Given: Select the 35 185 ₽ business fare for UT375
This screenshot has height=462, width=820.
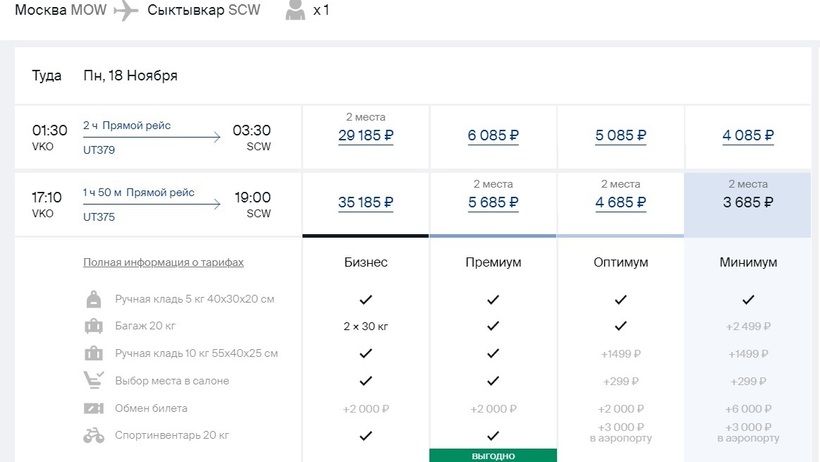Looking at the screenshot, I should tap(365, 202).
